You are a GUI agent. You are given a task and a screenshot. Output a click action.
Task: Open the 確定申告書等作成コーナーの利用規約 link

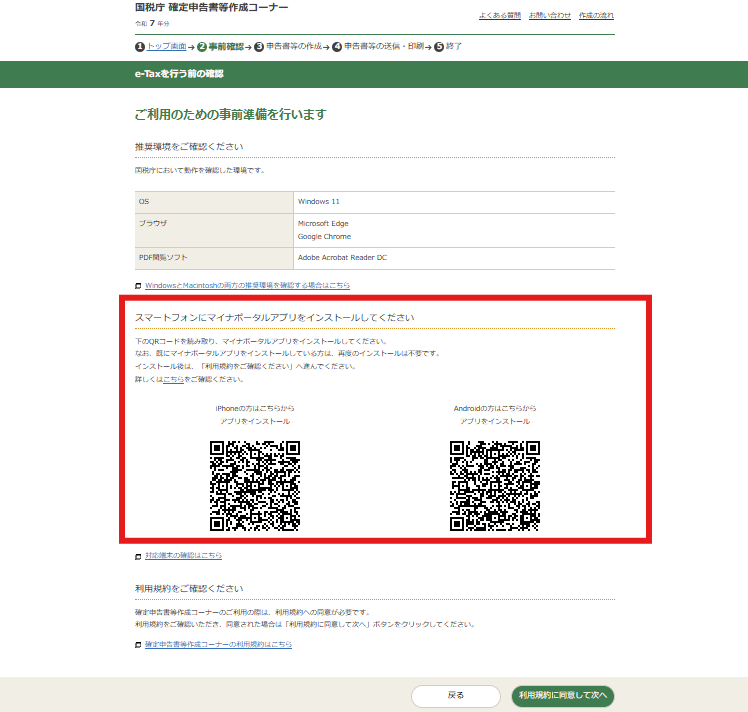(218, 645)
